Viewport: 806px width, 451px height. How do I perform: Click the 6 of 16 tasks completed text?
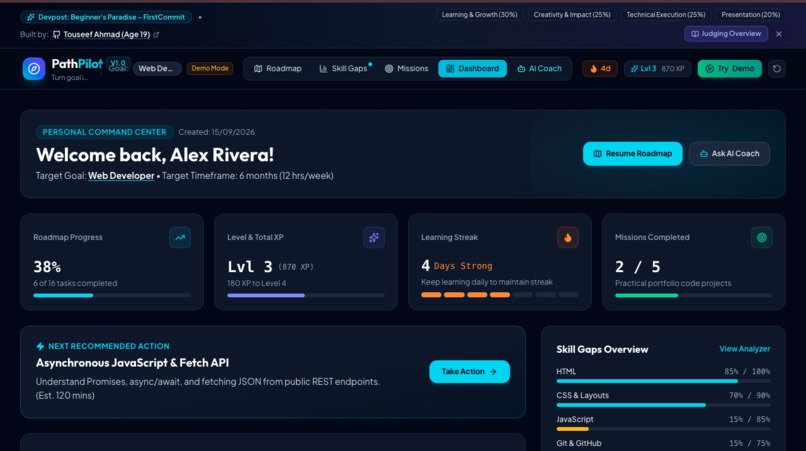tap(75, 283)
